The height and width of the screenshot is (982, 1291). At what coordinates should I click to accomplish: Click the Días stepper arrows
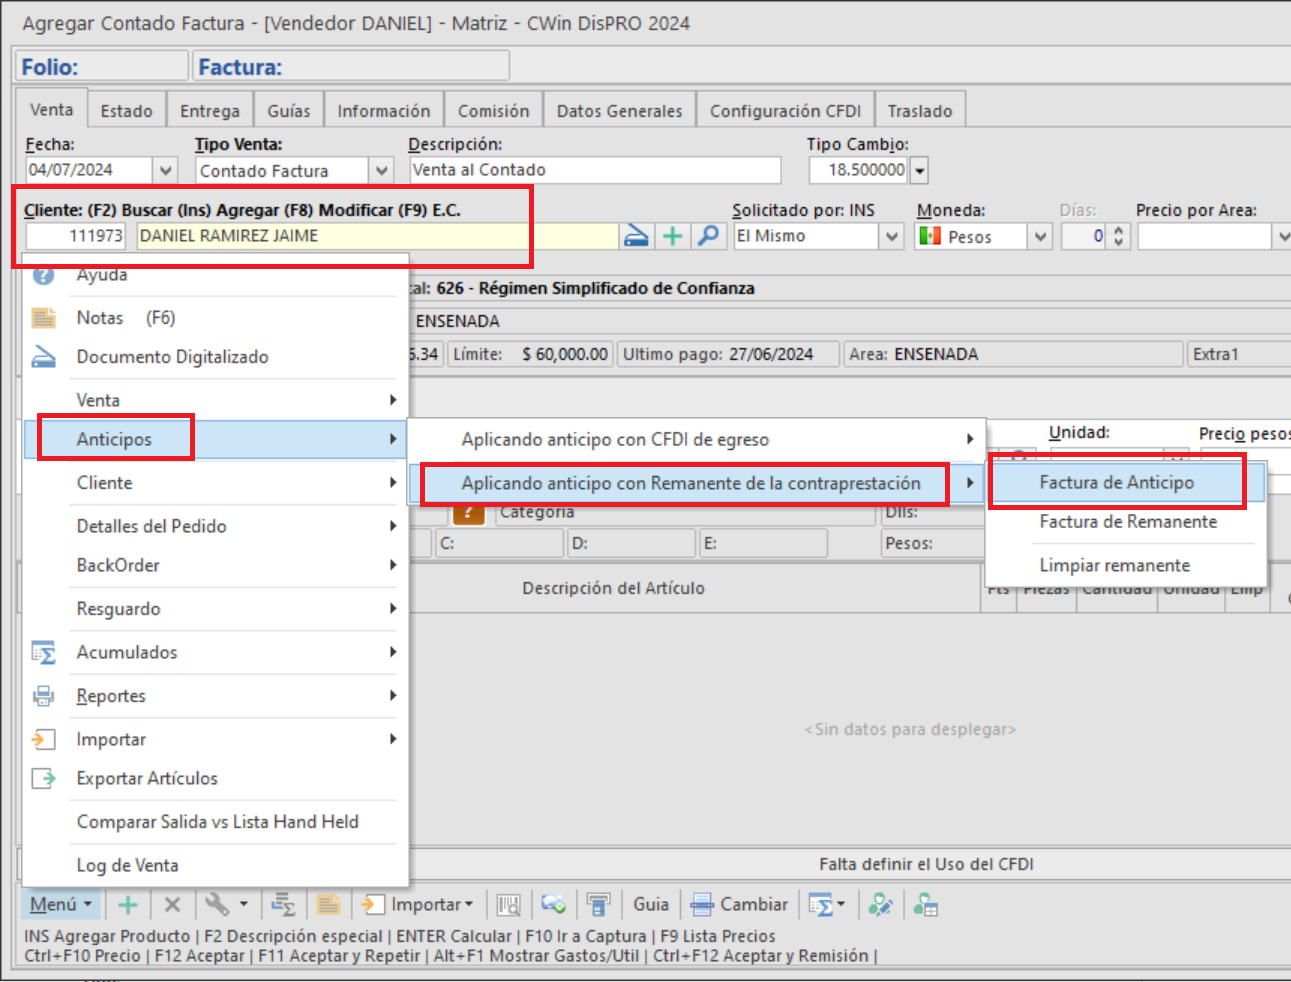point(1118,236)
